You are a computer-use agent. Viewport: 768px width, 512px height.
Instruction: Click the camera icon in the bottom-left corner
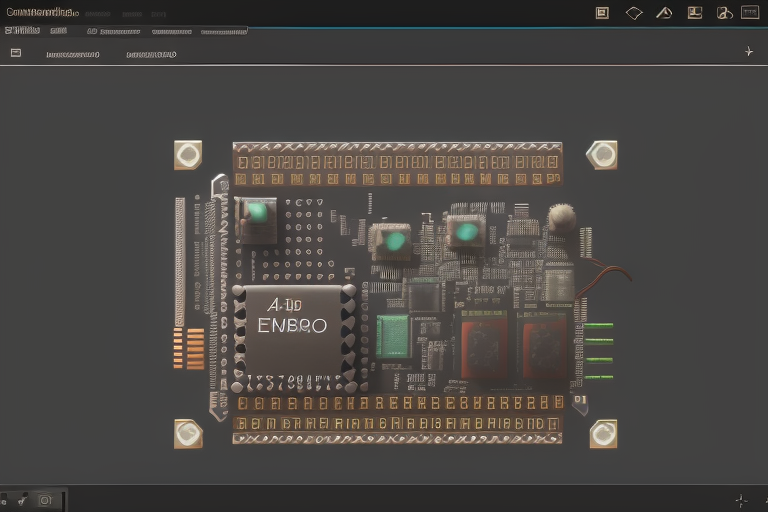click(44, 500)
